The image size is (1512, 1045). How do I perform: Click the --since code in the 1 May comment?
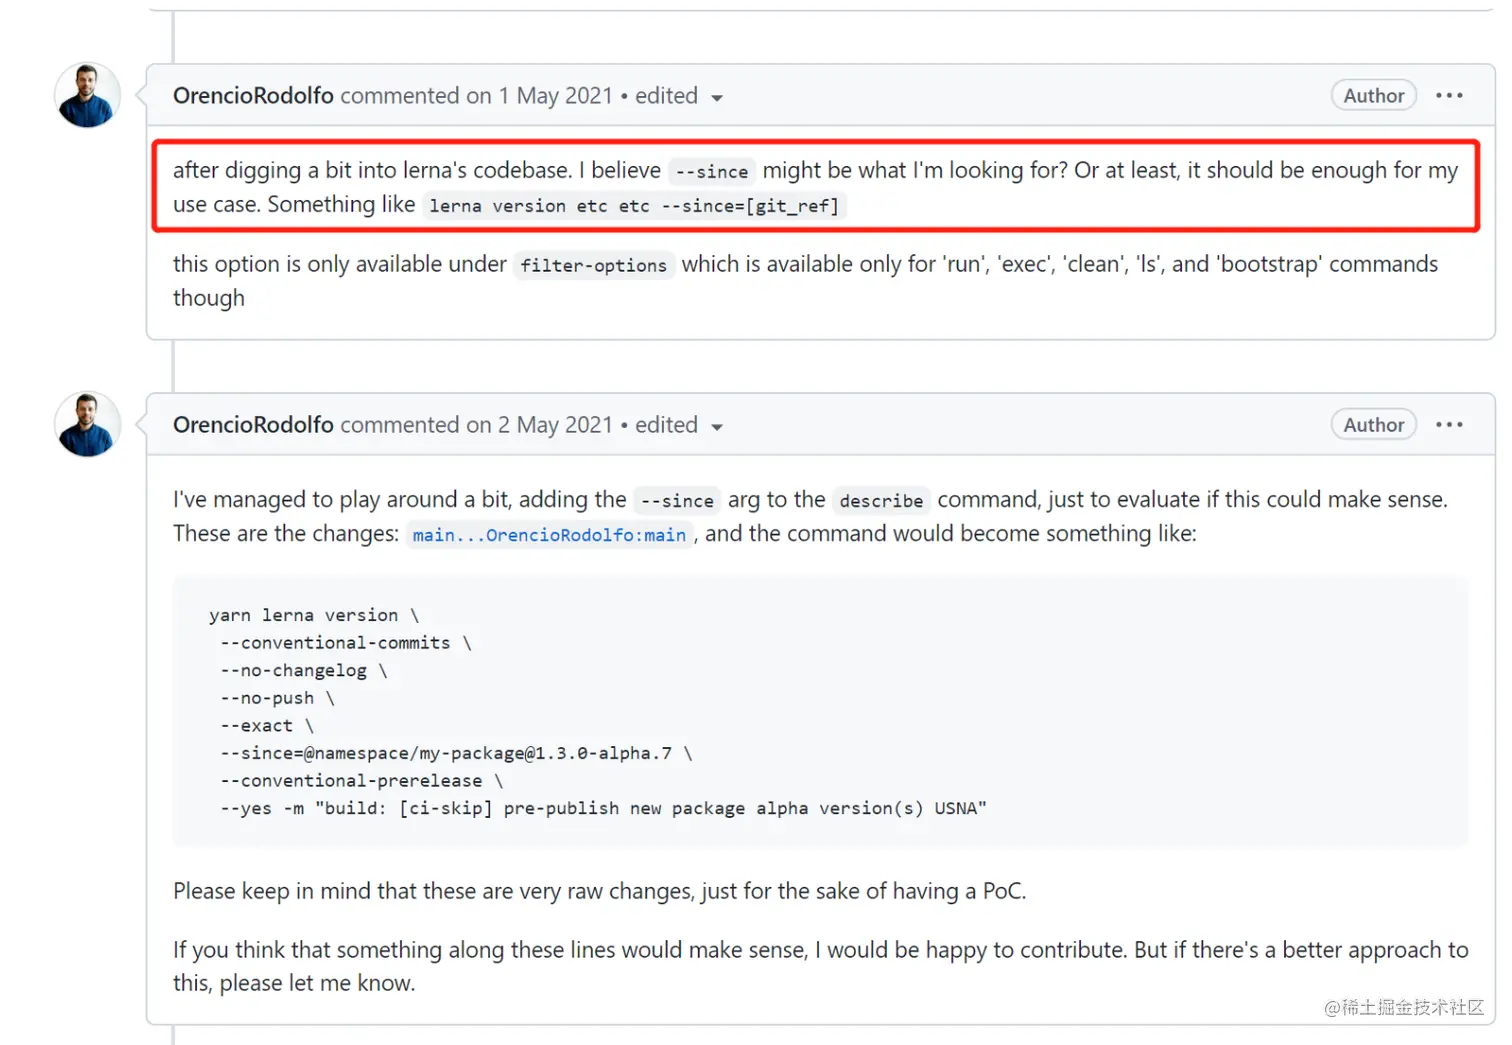[711, 172]
